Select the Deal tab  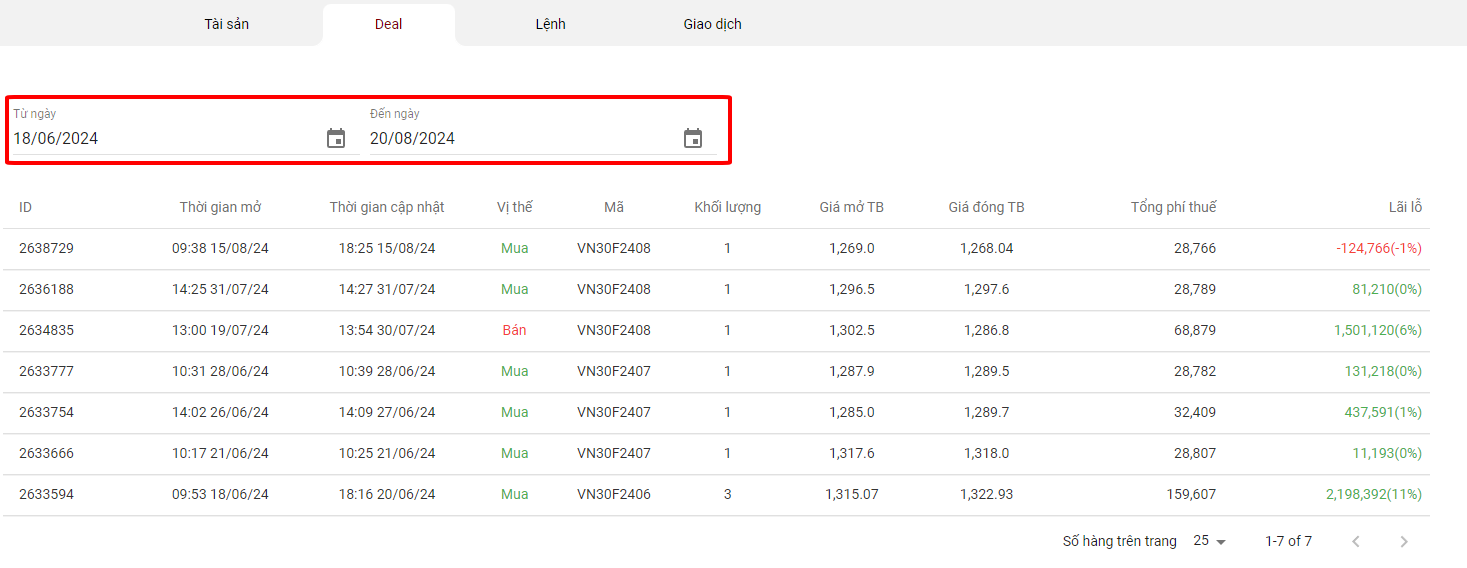[388, 24]
